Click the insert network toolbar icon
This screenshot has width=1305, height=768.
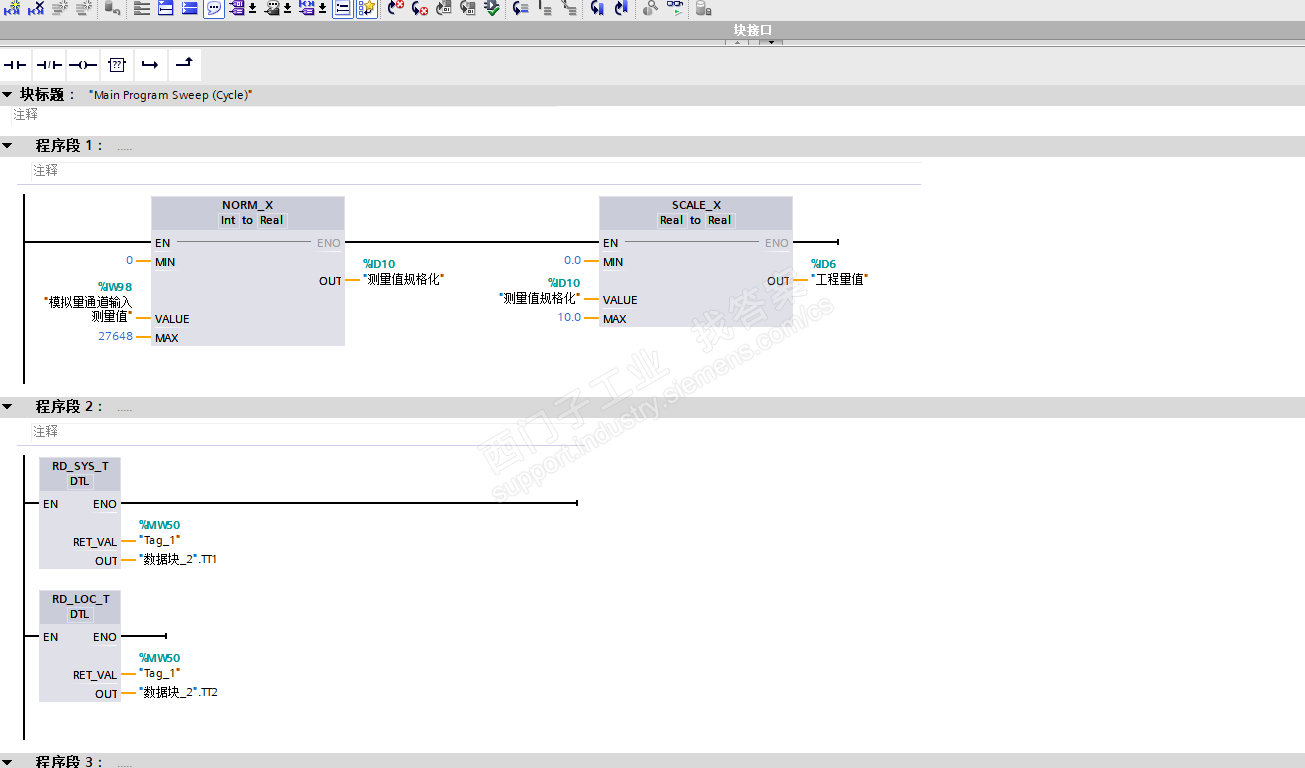coord(12,8)
